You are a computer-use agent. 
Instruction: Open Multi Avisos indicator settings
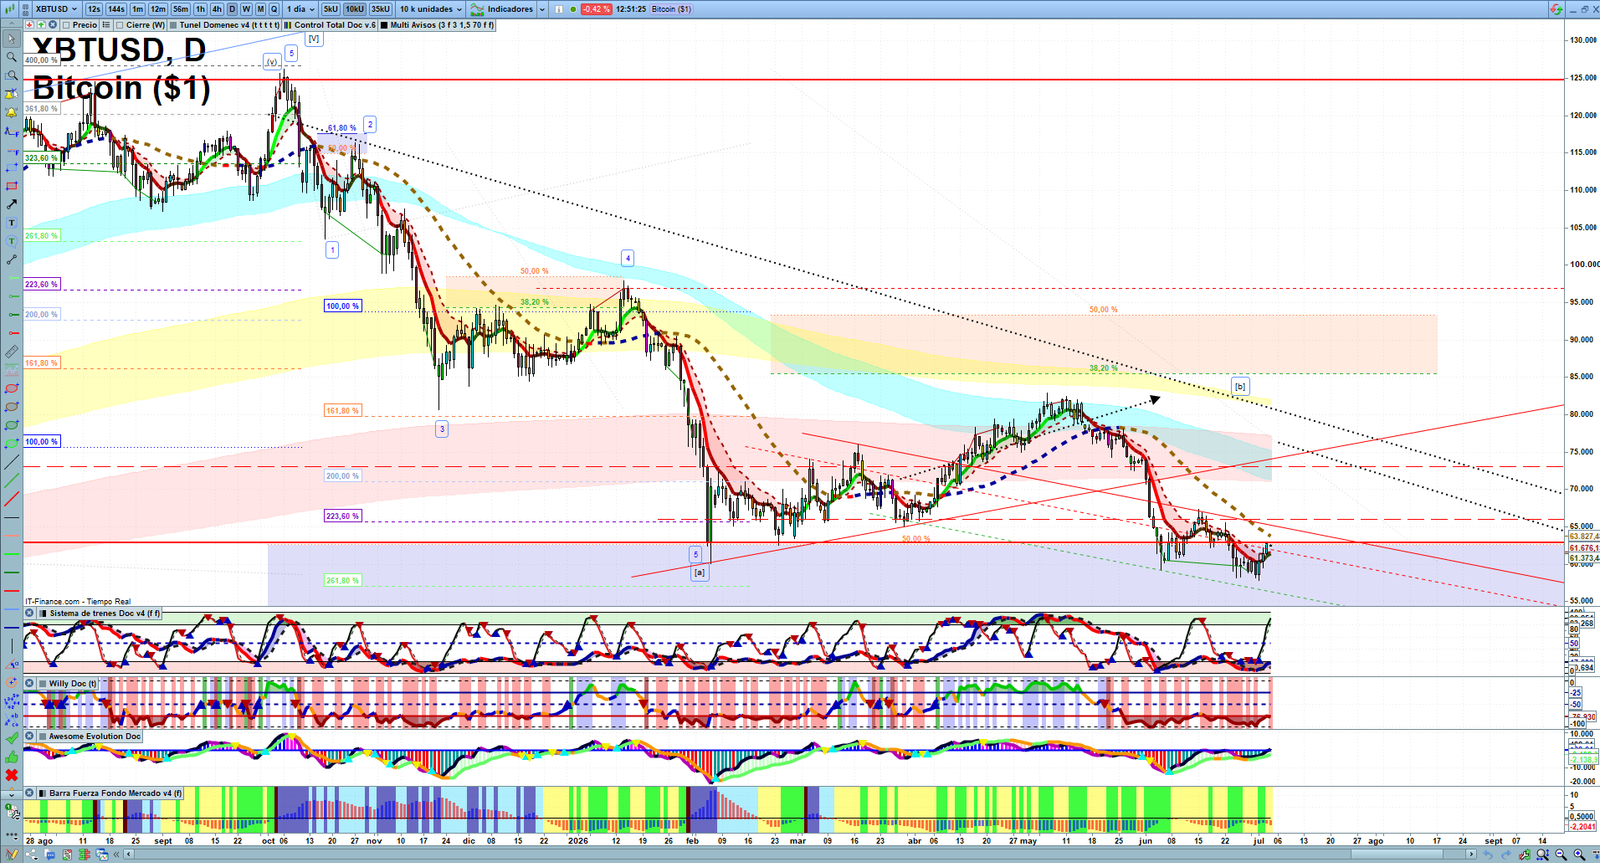click(x=437, y=25)
